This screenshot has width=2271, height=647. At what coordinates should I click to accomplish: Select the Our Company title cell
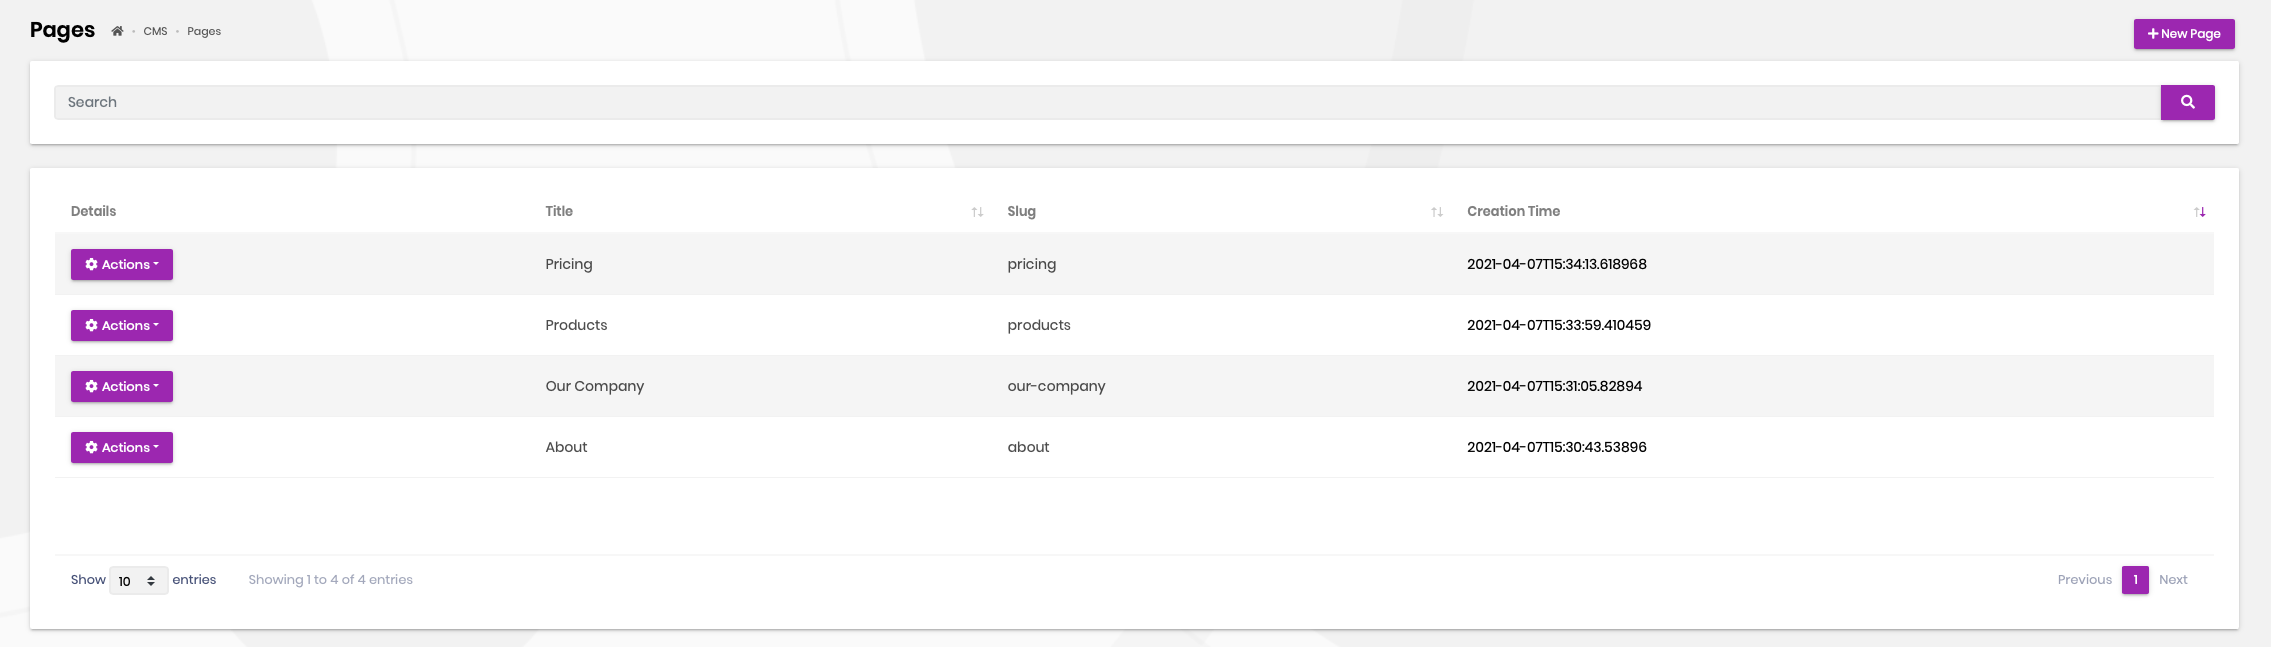594,386
